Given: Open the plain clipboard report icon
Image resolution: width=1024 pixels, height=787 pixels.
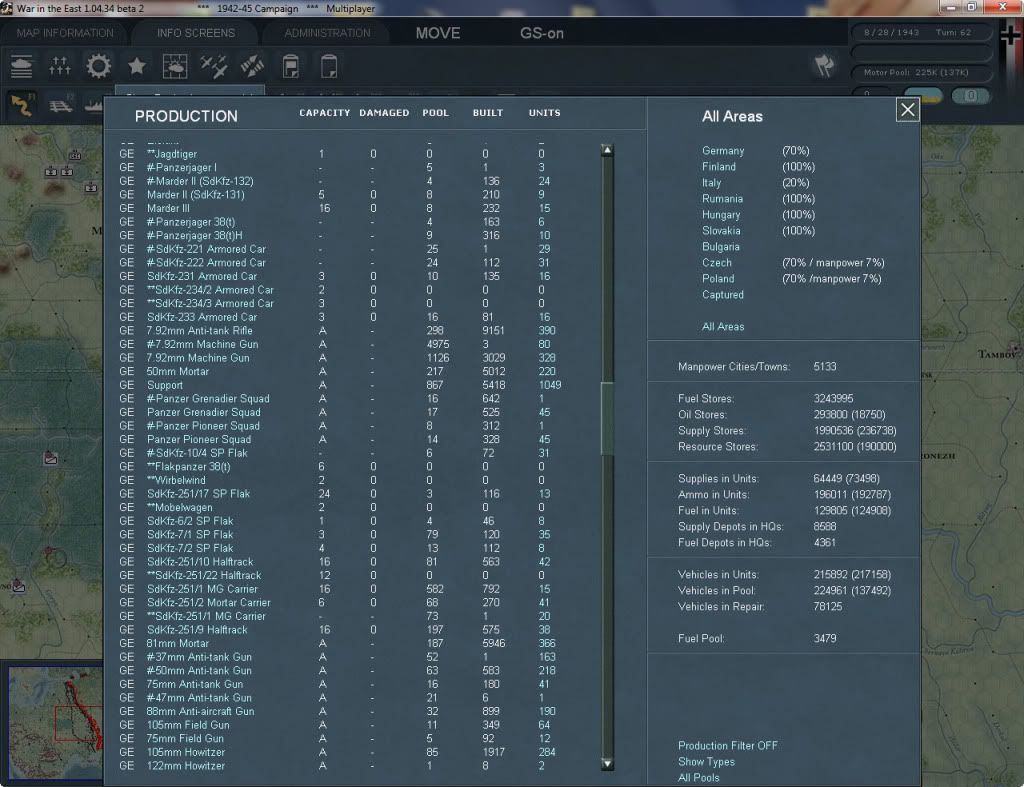Looking at the screenshot, I should (329, 67).
